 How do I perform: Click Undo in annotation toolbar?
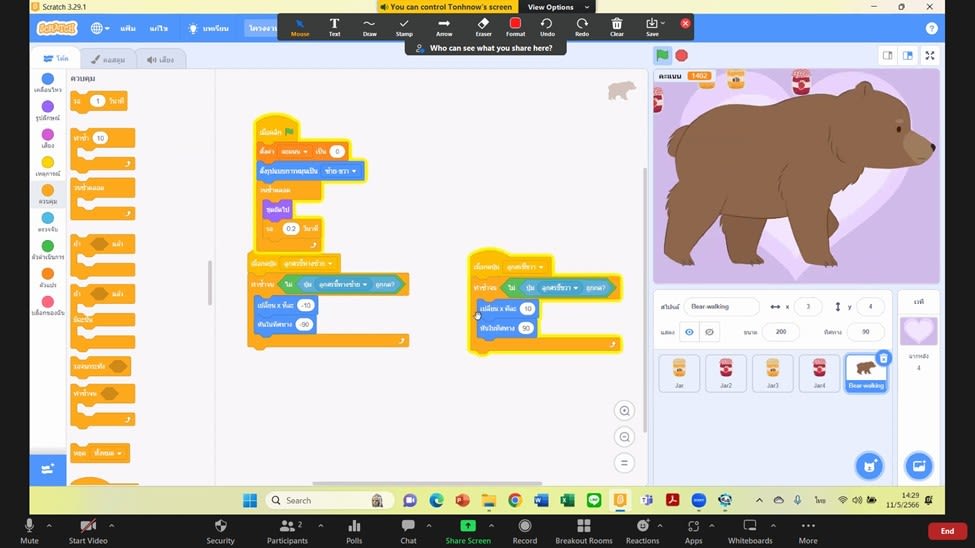click(x=547, y=27)
